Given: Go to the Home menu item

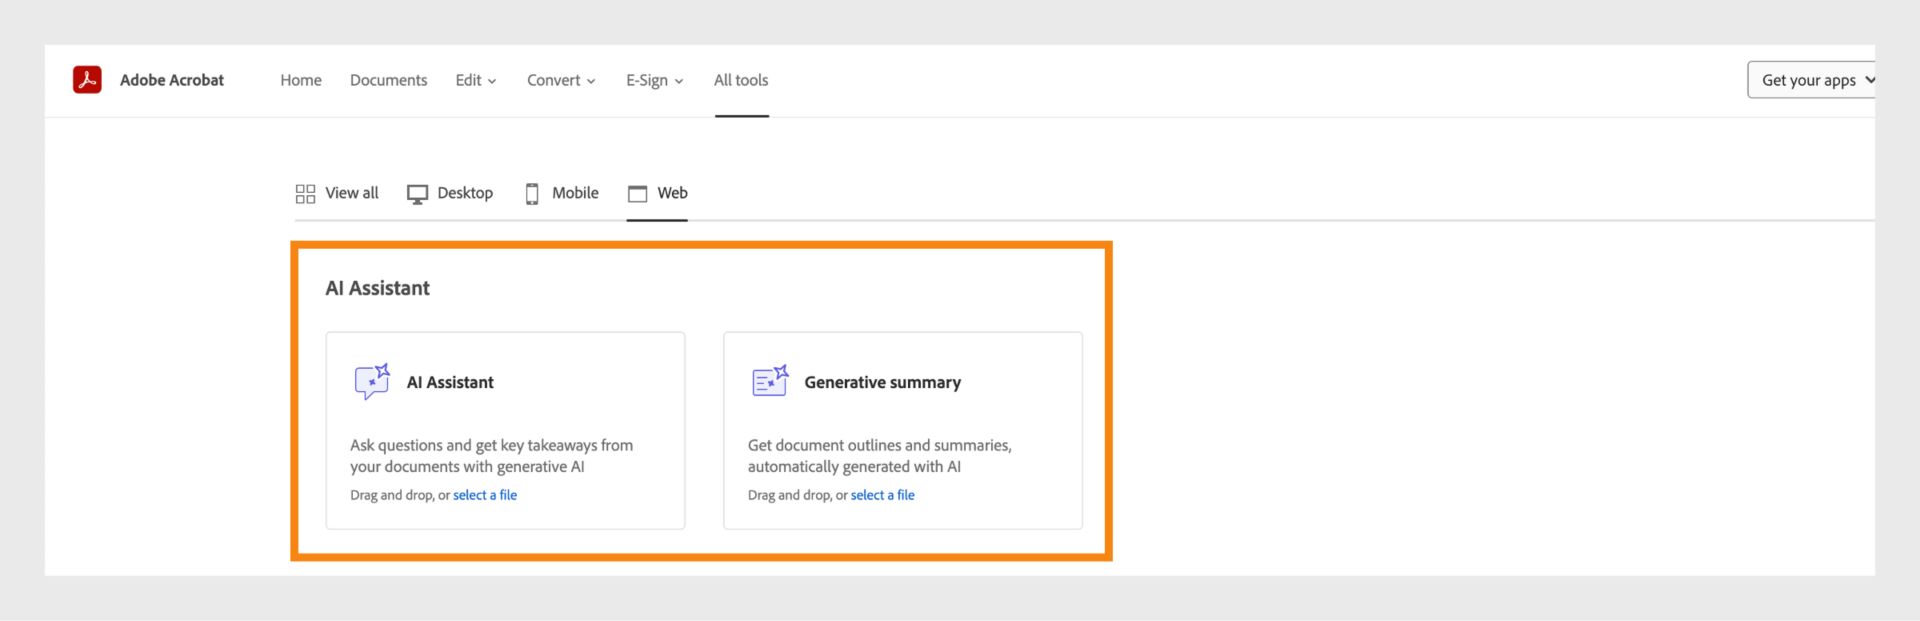Looking at the screenshot, I should click(301, 80).
